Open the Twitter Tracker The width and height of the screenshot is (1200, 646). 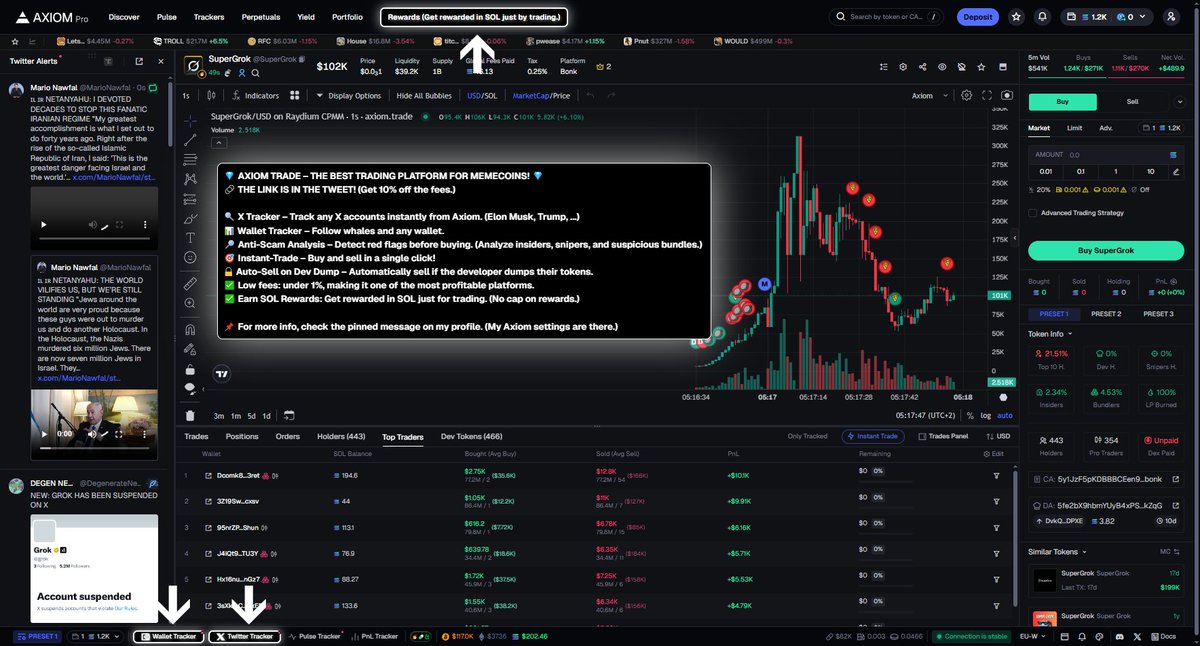[244, 636]
